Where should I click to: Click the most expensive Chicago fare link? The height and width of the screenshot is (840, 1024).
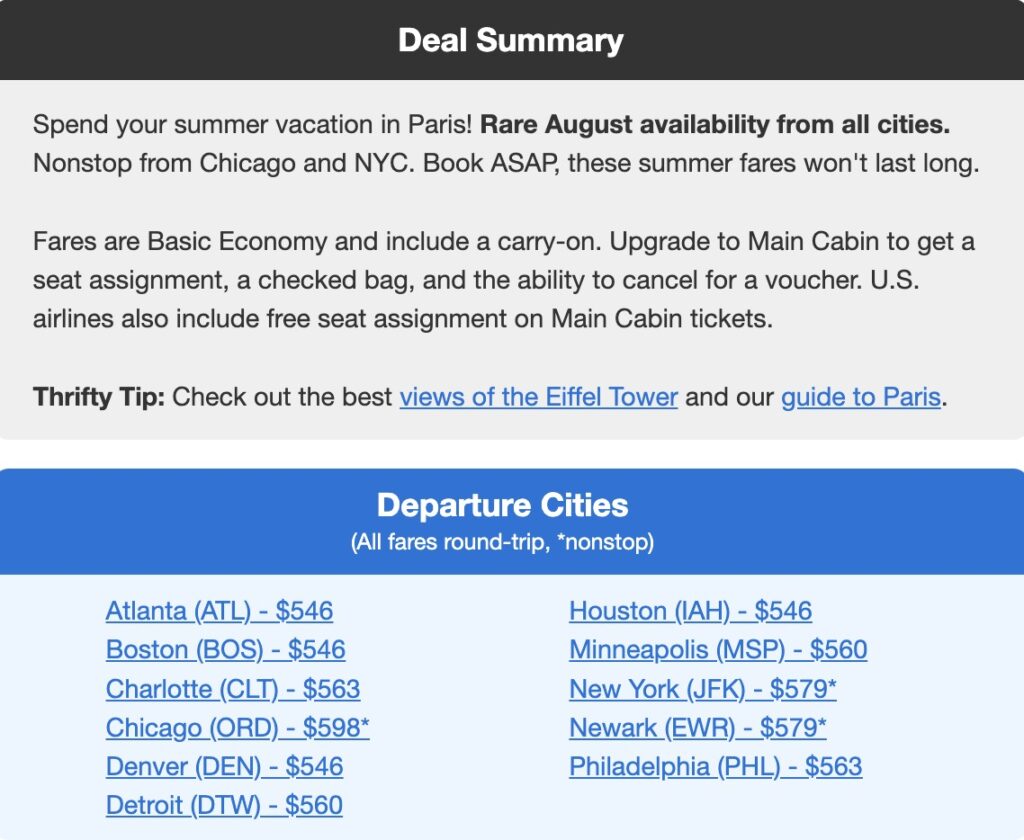click(238, 727)
